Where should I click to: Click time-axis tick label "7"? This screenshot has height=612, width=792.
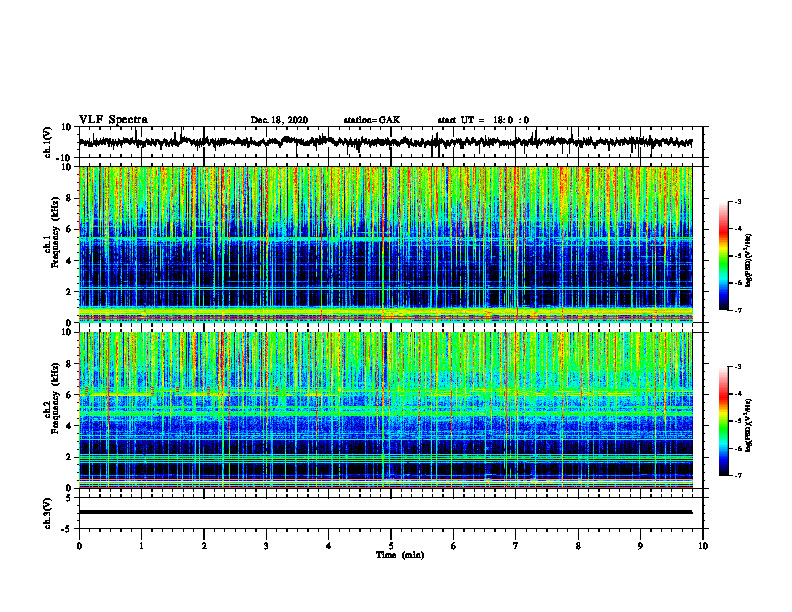[x=516, y=546]
